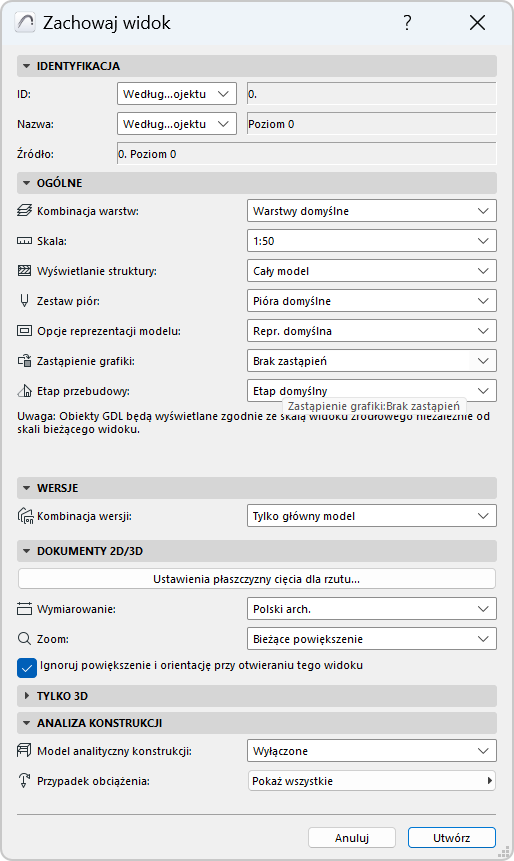Open the Nazwa 'Według...ojektu' dropdown
This screenshot has width=514, height=861.
tap(177, 124)
